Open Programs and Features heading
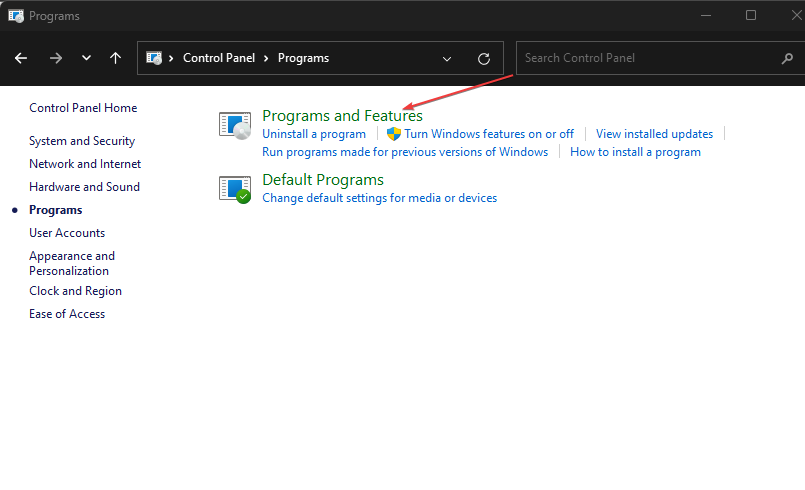805x490 pixels. tap(342, 116)
